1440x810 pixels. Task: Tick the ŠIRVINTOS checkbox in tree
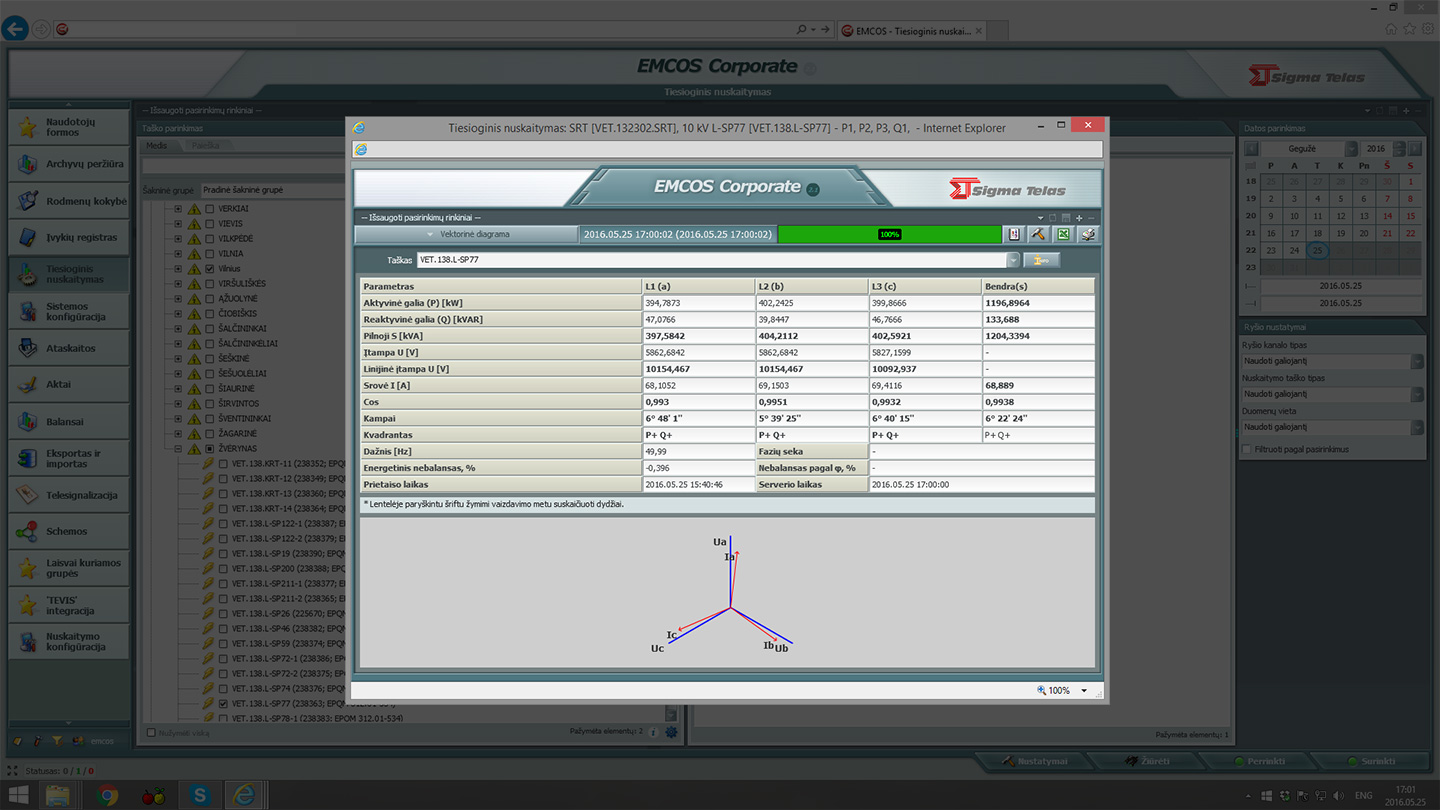pyautogui.click(x=209, y=403)
